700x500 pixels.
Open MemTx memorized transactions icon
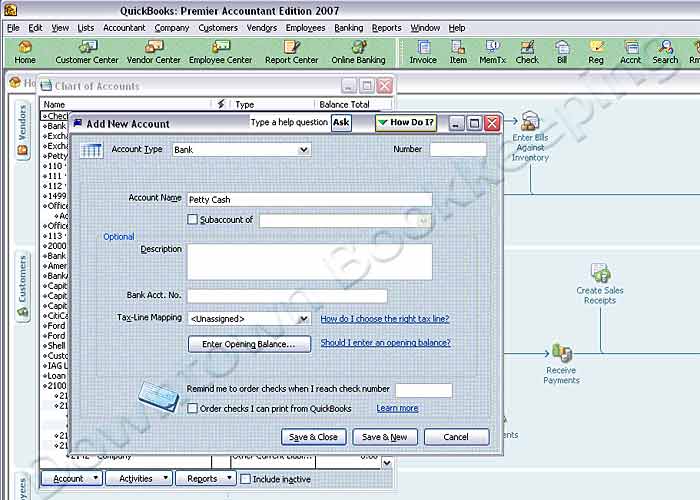(x=492, y=53)
